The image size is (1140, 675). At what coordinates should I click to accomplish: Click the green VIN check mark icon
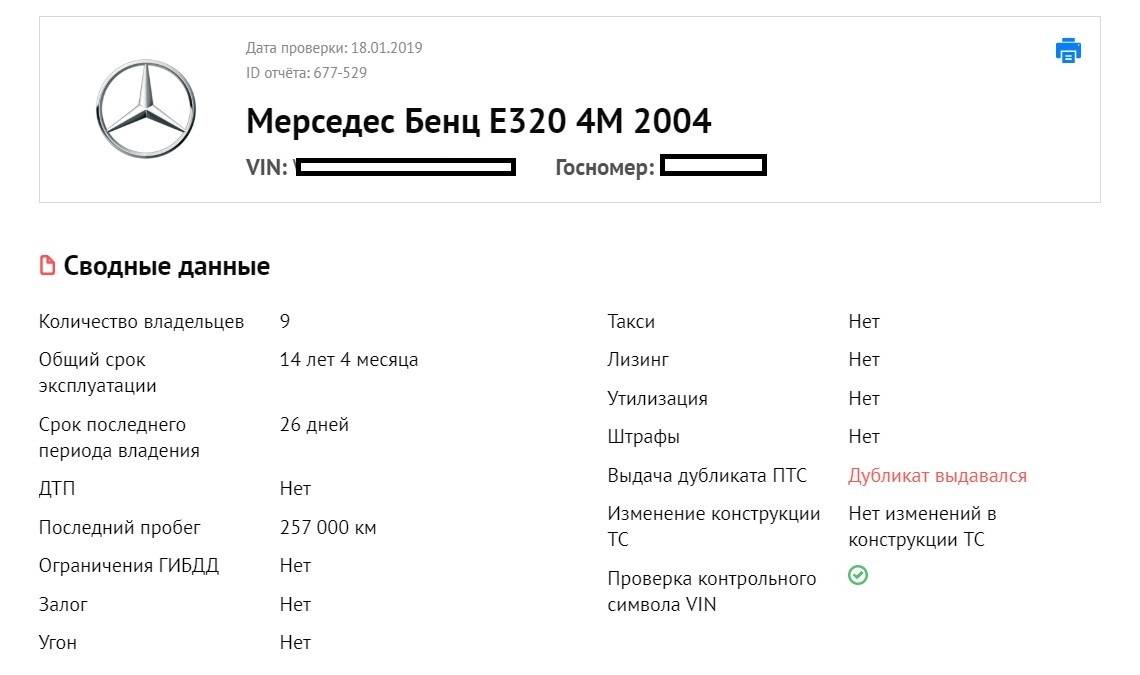pyautogui.click(x=858, y=576)
